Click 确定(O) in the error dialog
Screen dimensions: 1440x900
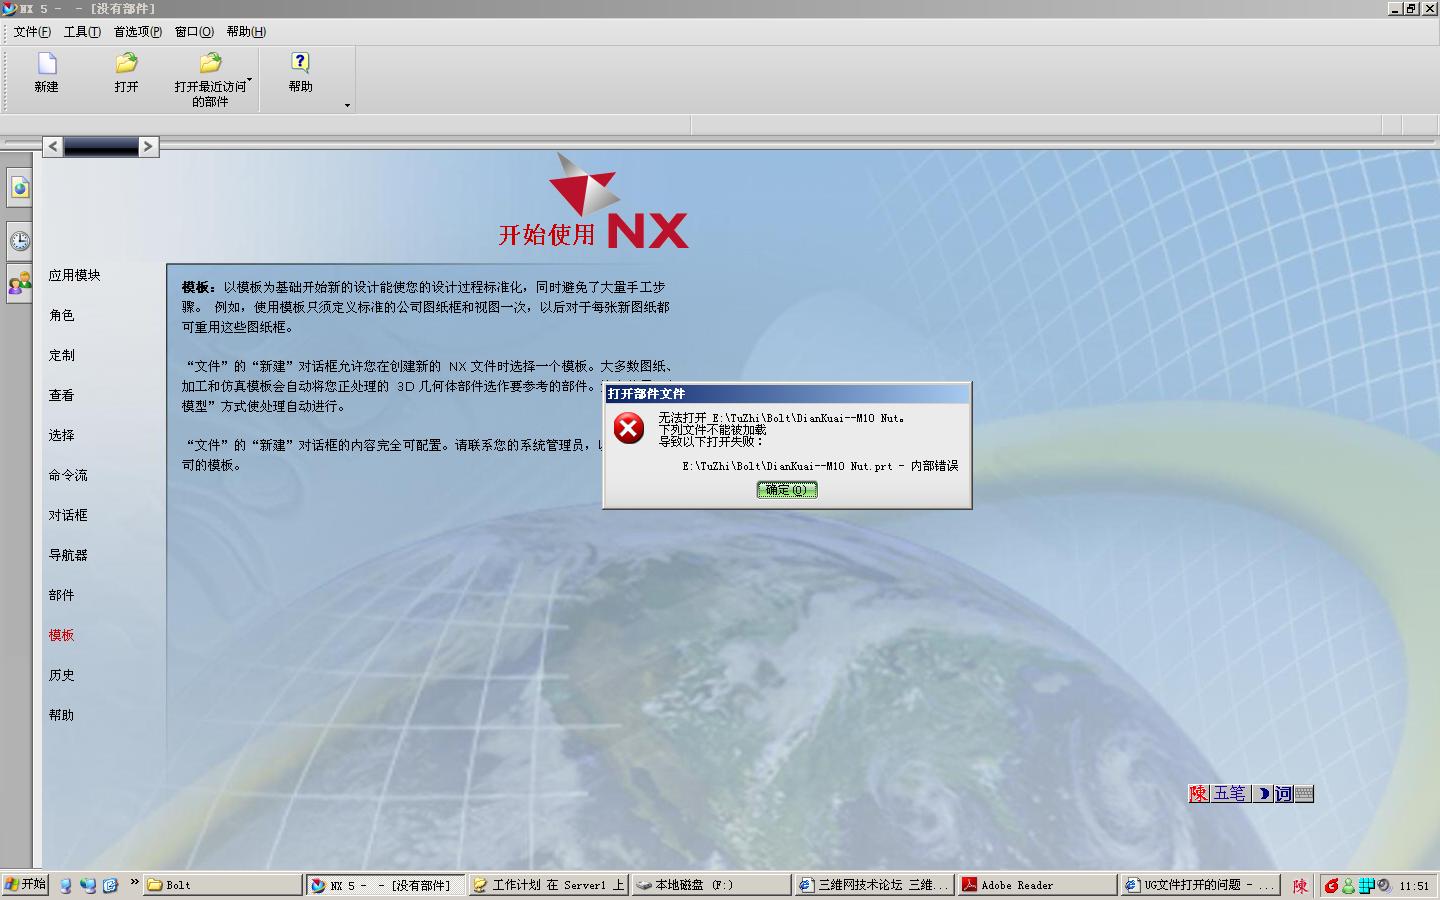tap(787, 490)
